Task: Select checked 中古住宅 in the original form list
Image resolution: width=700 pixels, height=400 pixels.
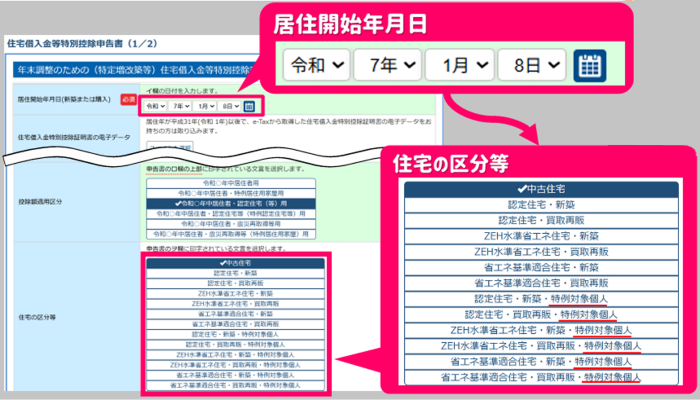Action: tap(235, 263)
